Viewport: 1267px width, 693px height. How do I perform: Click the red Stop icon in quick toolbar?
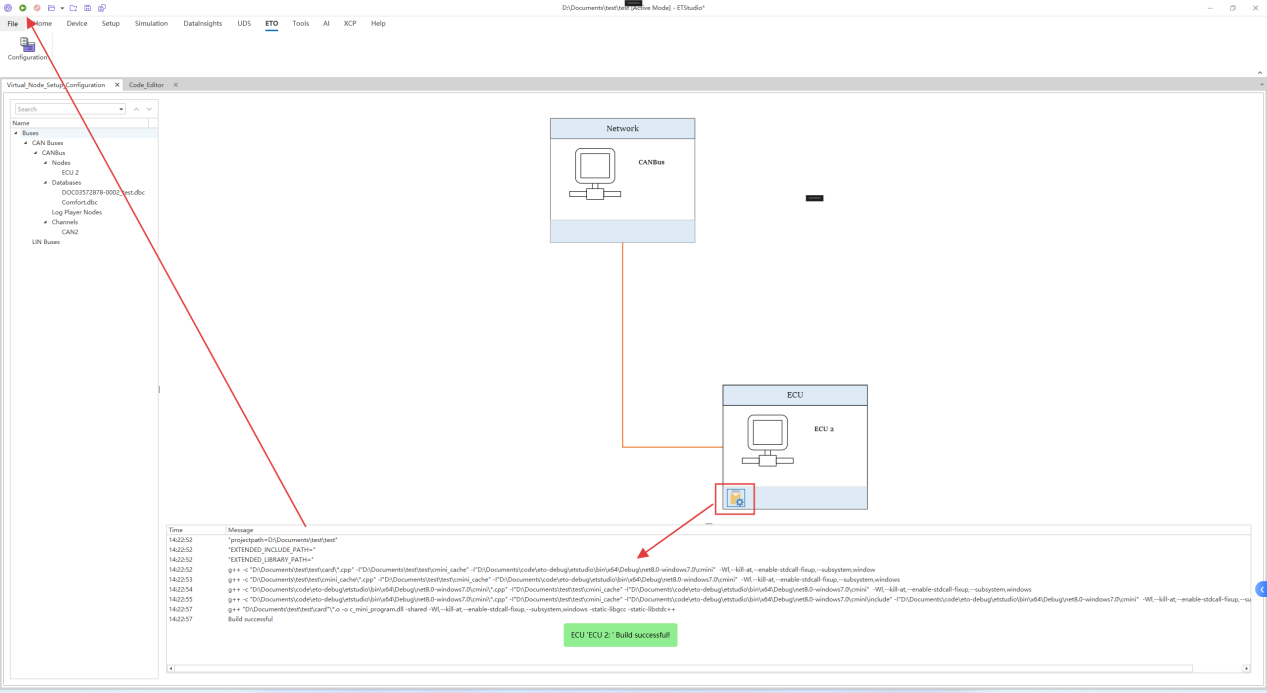point(37,8)
